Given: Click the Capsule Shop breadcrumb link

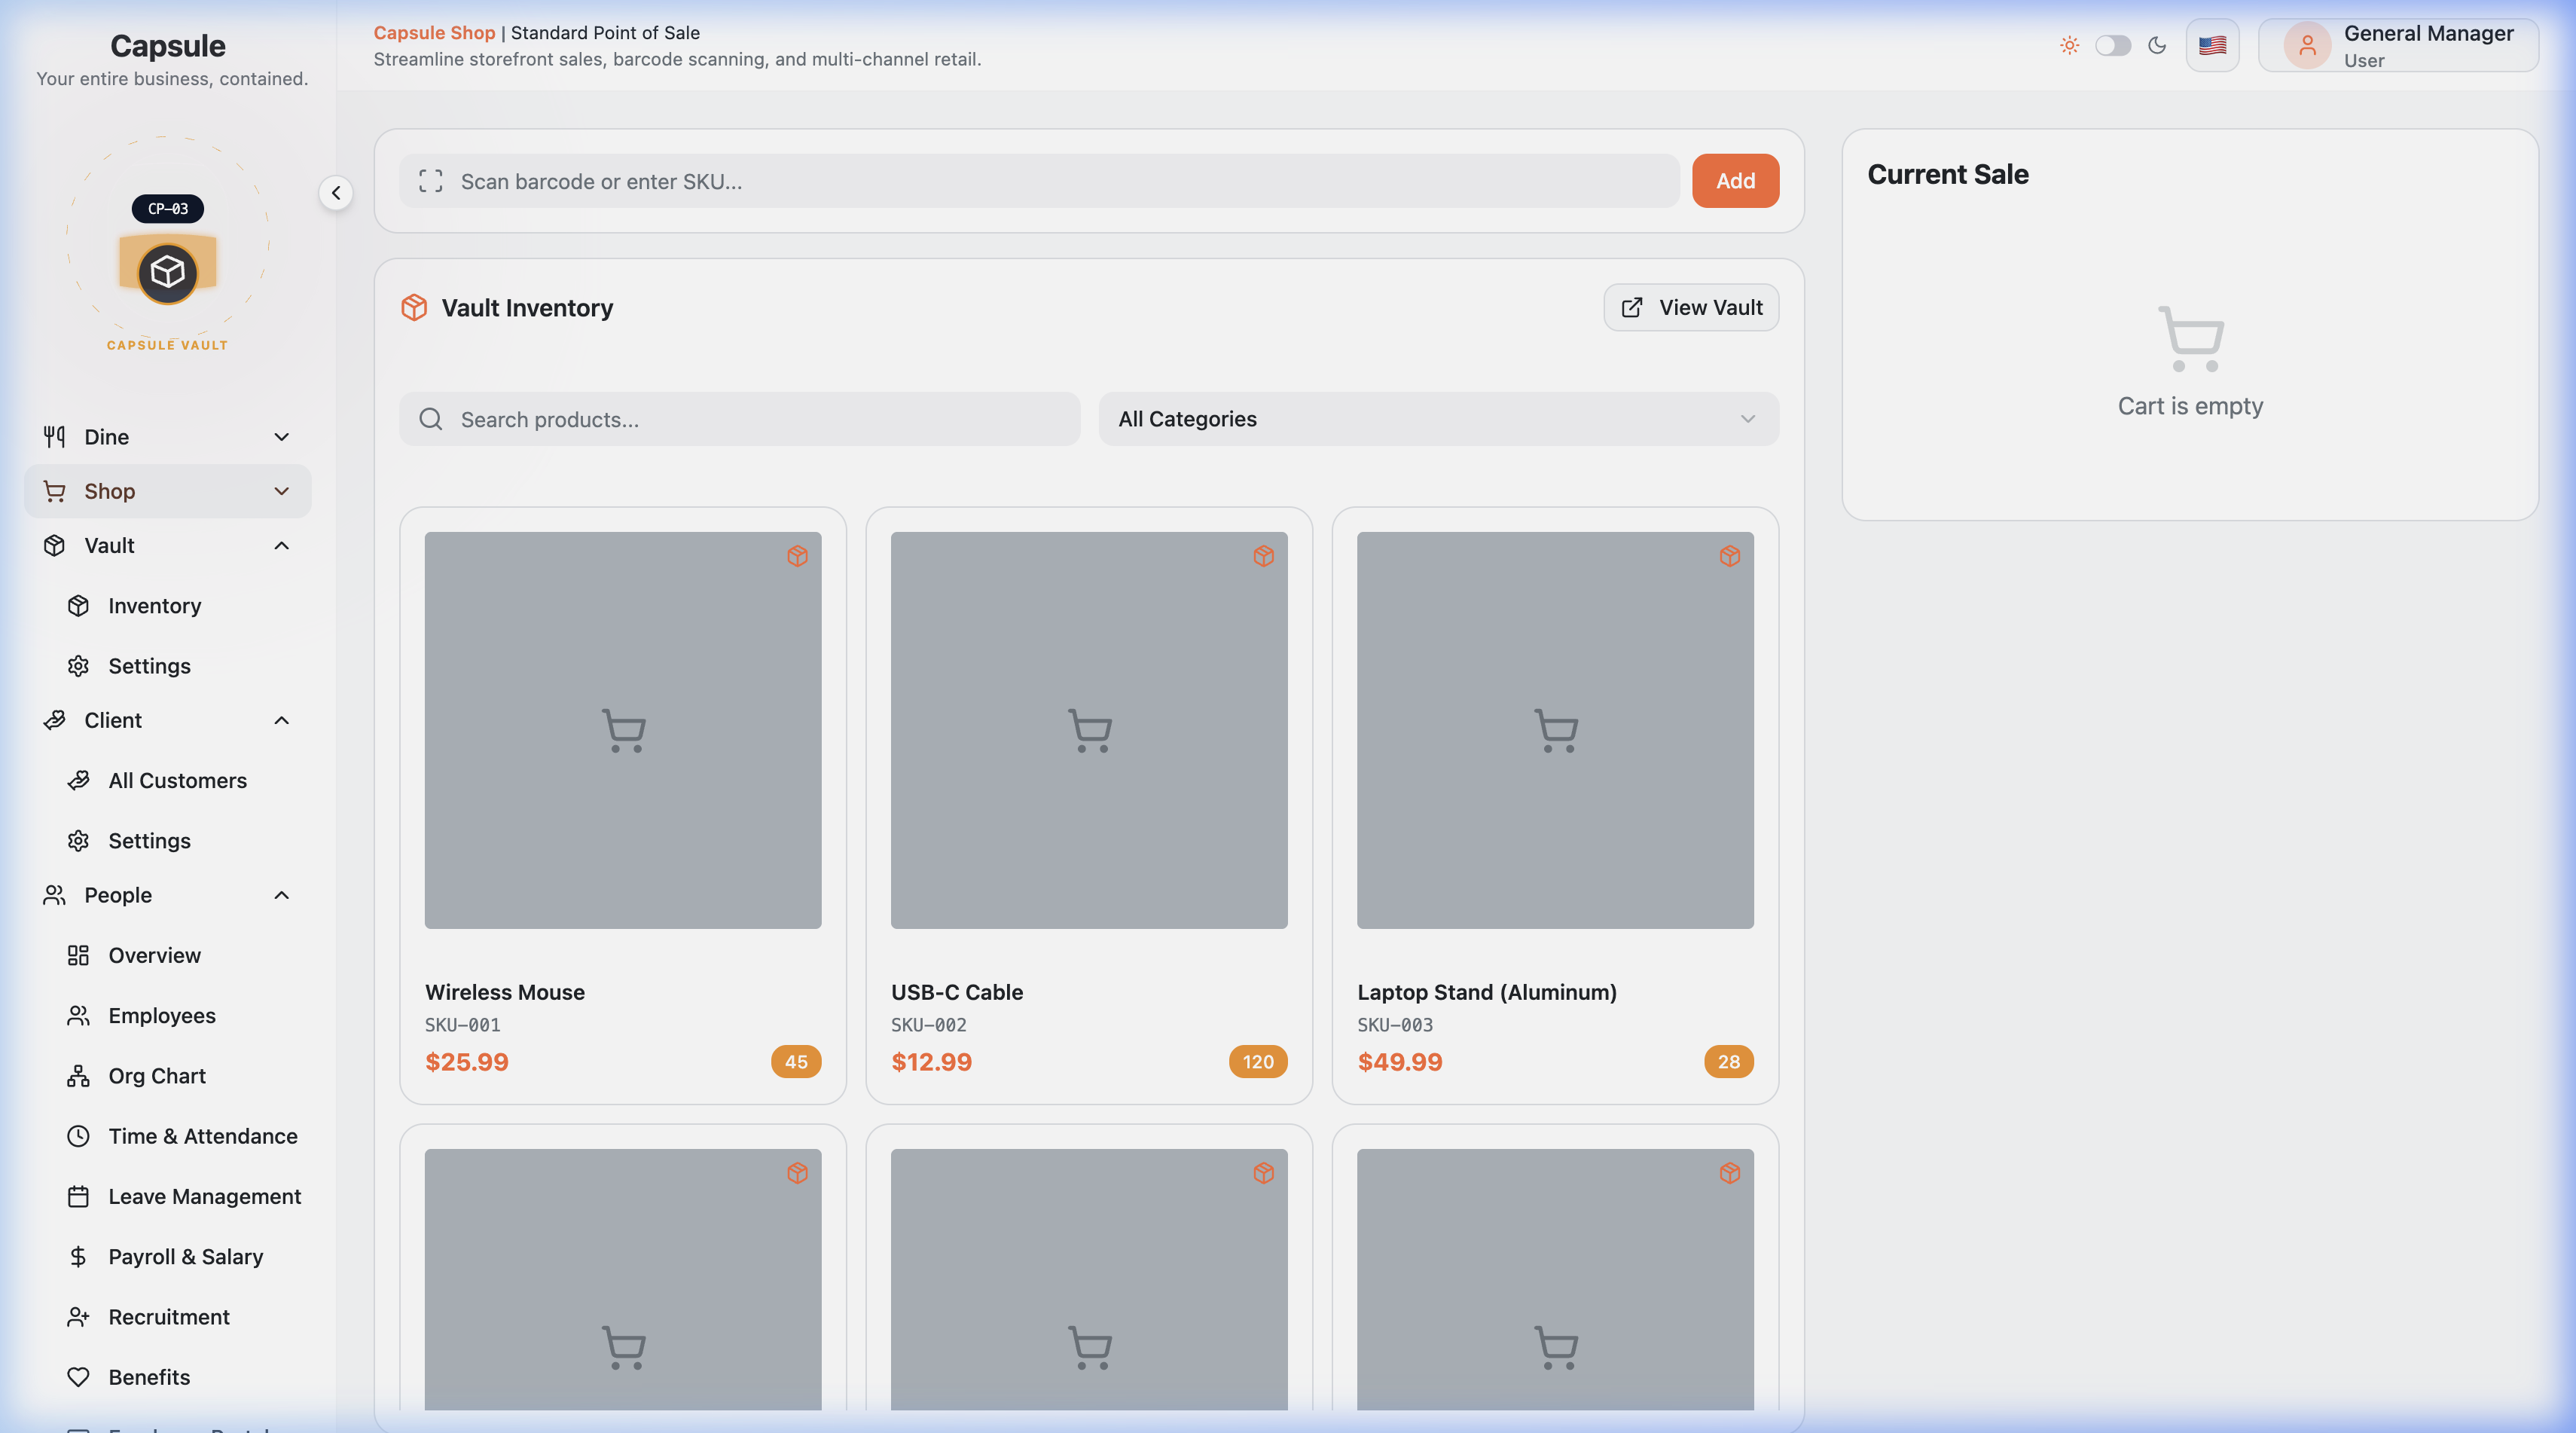Looking at the screenshot, I should tap(434, 32).
